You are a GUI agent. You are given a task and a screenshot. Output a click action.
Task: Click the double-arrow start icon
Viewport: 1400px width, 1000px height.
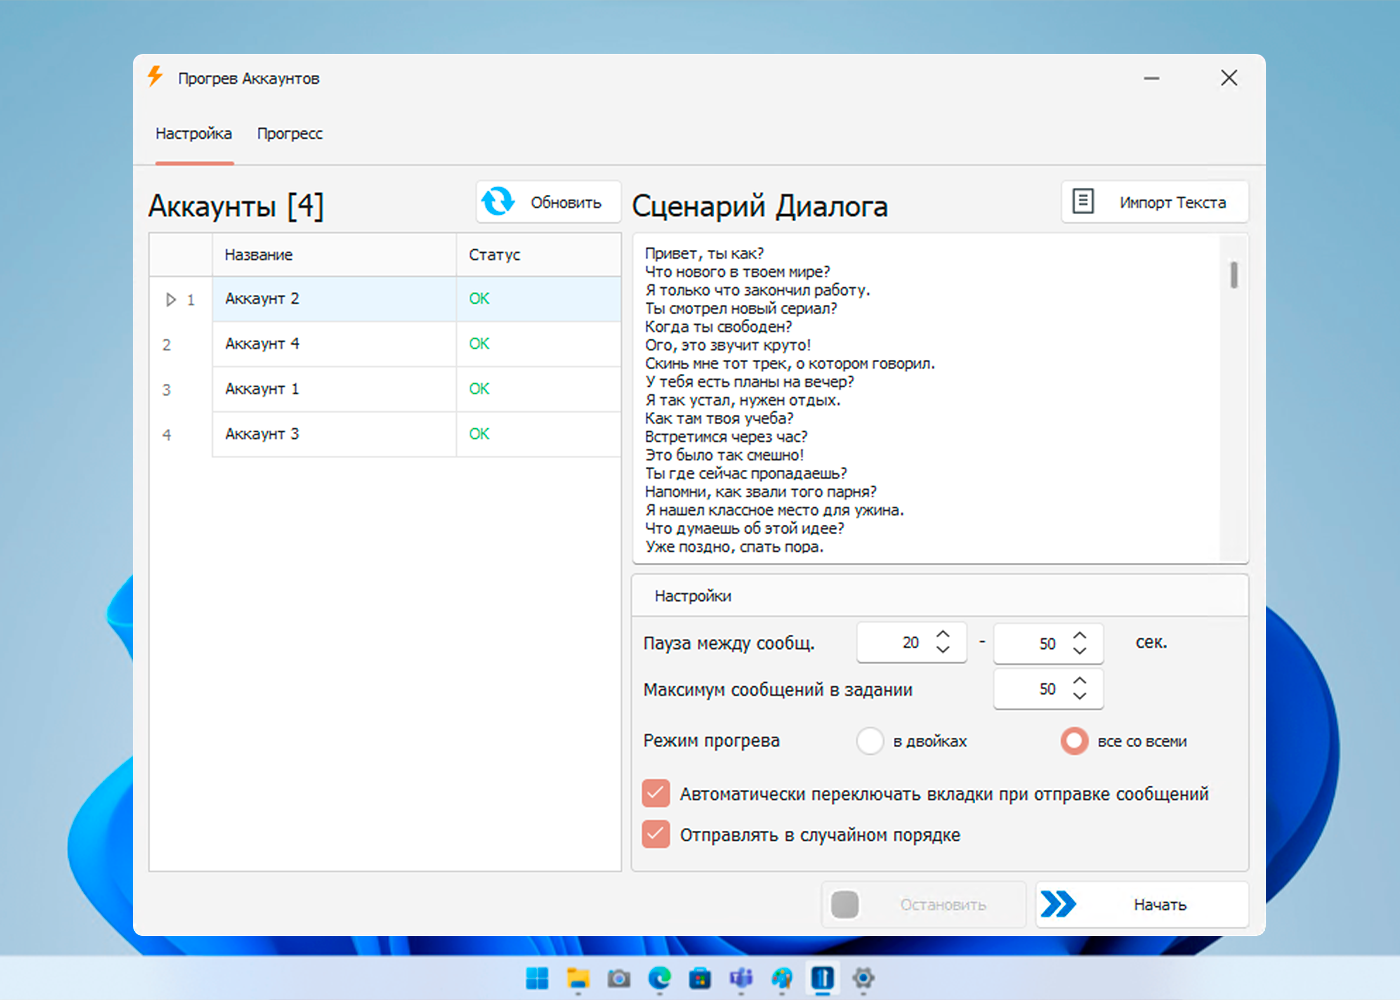click(1058, 904)
